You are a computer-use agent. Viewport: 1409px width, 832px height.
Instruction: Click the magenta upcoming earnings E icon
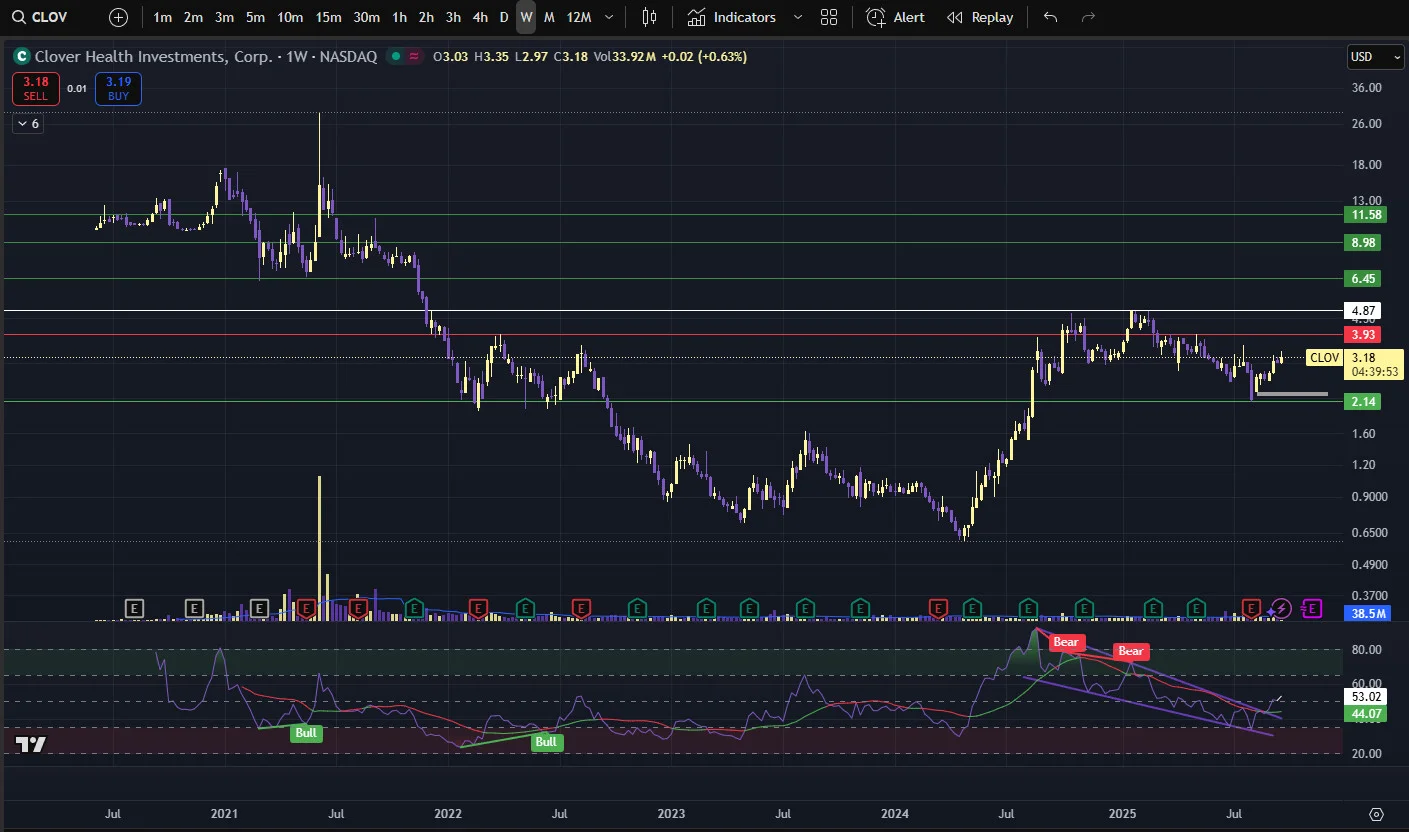[1313, 608]
